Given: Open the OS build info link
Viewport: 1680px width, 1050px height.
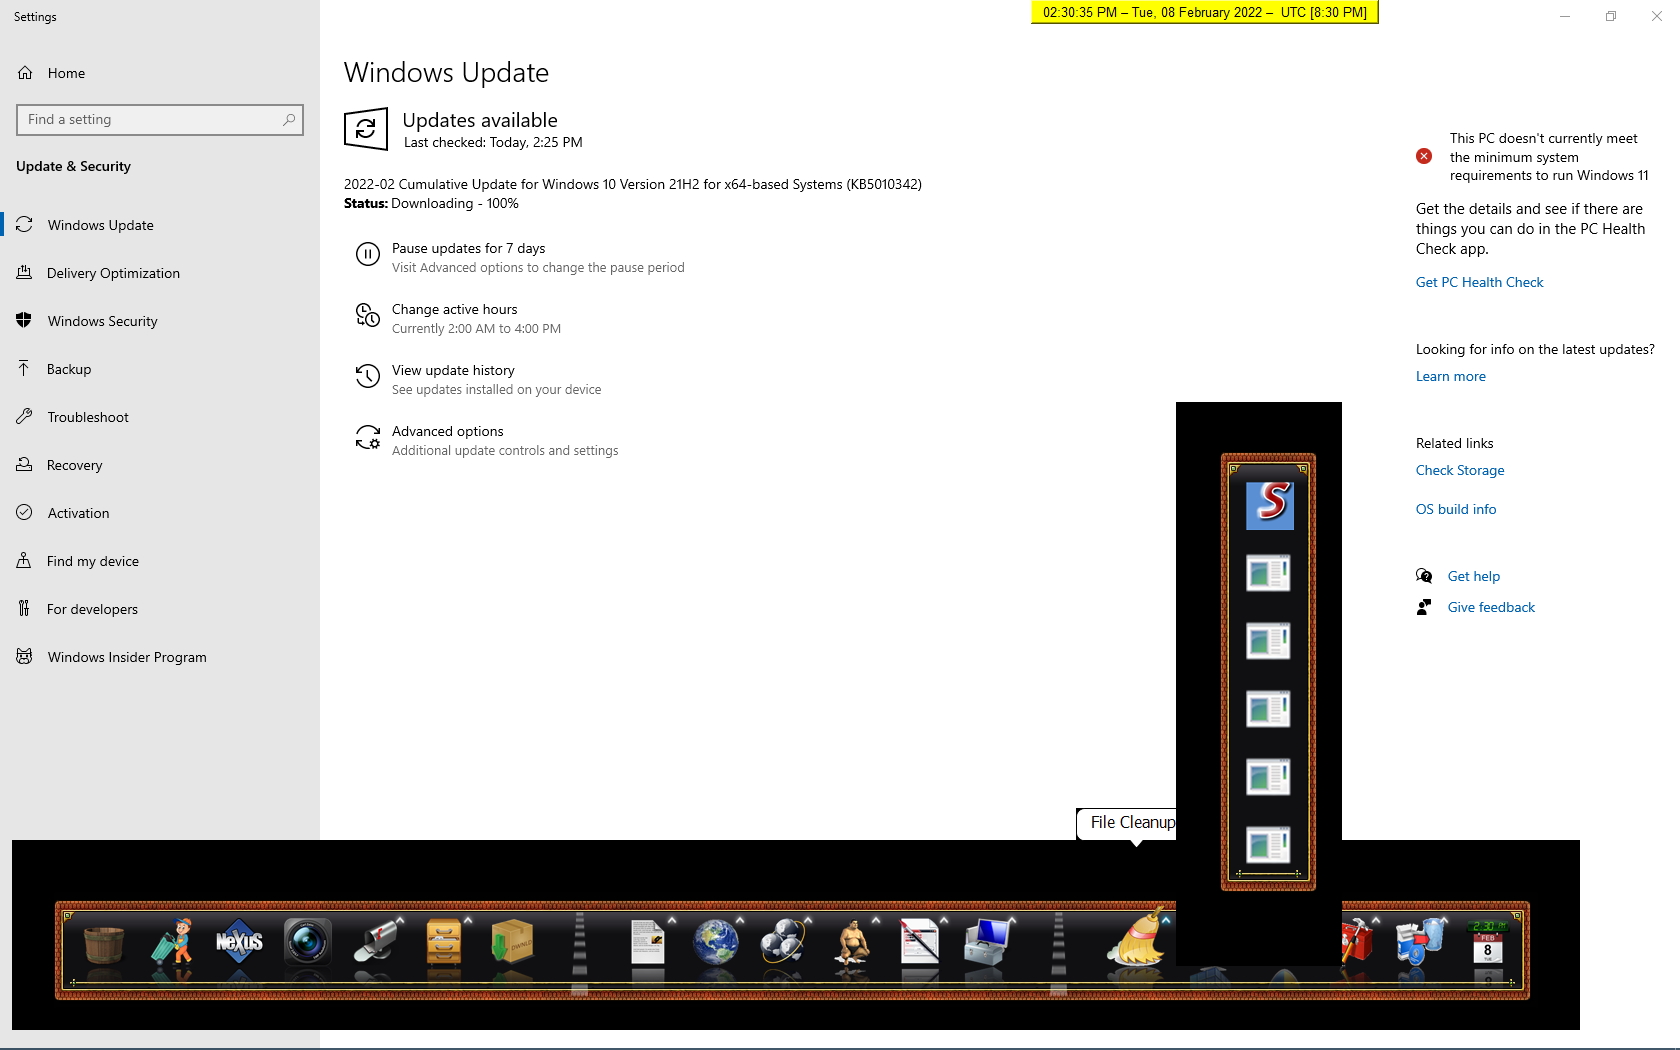Looking at the screenshot, I should 1456,509.
